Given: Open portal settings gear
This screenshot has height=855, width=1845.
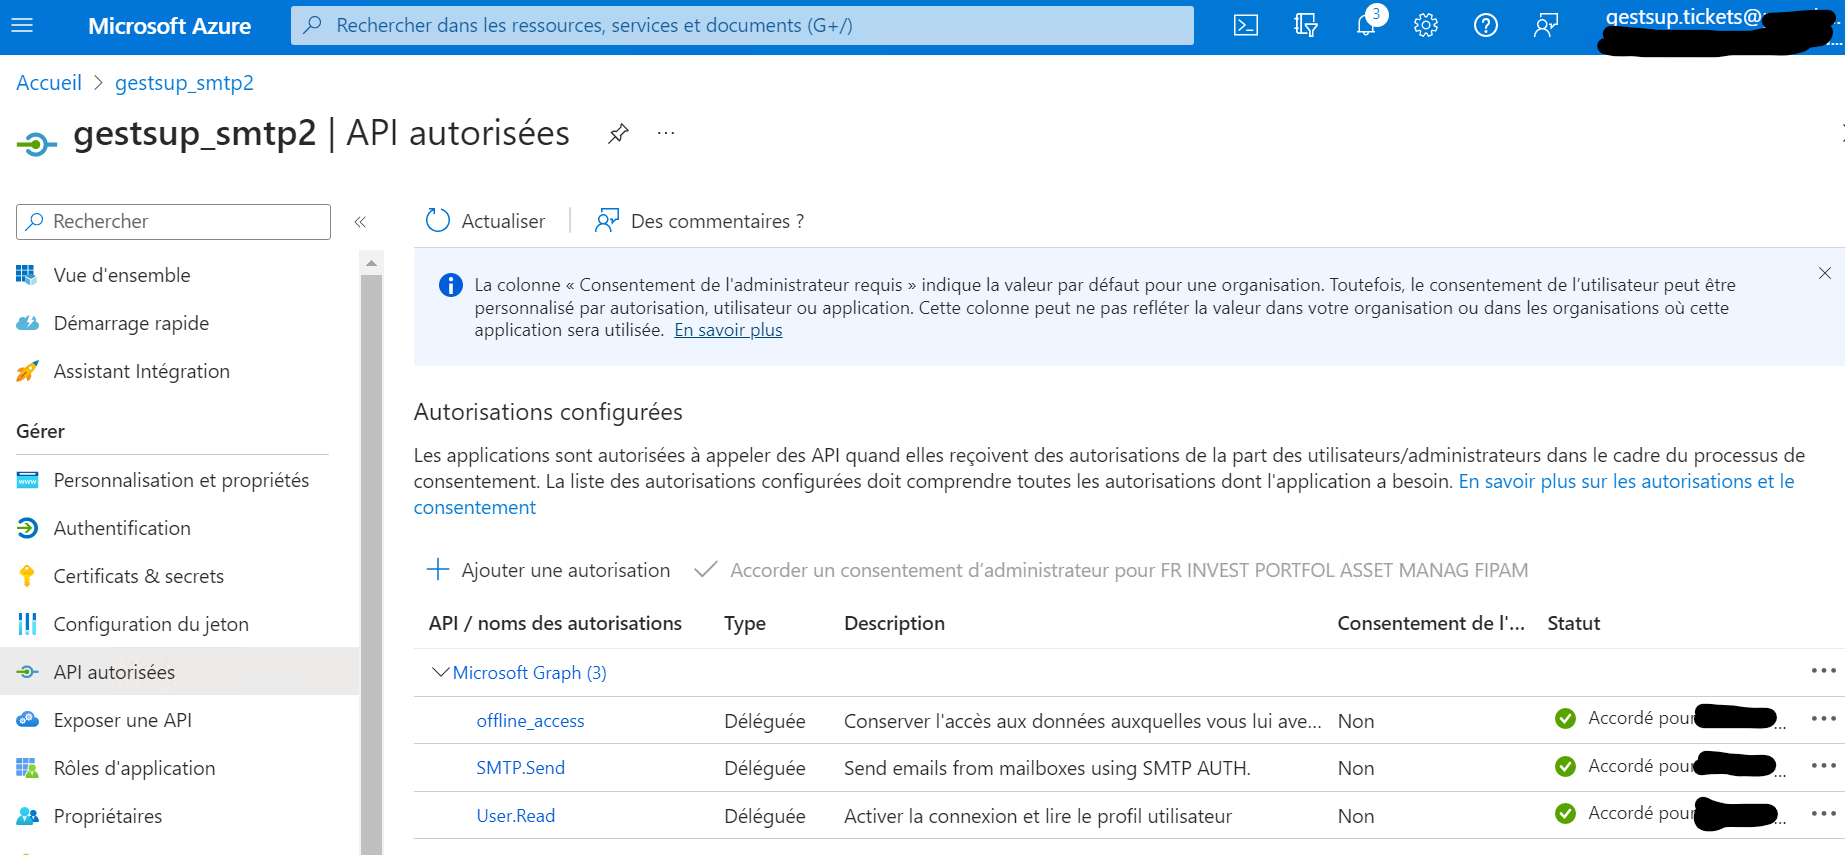Looking at the screenshot, I should 1426,25.
